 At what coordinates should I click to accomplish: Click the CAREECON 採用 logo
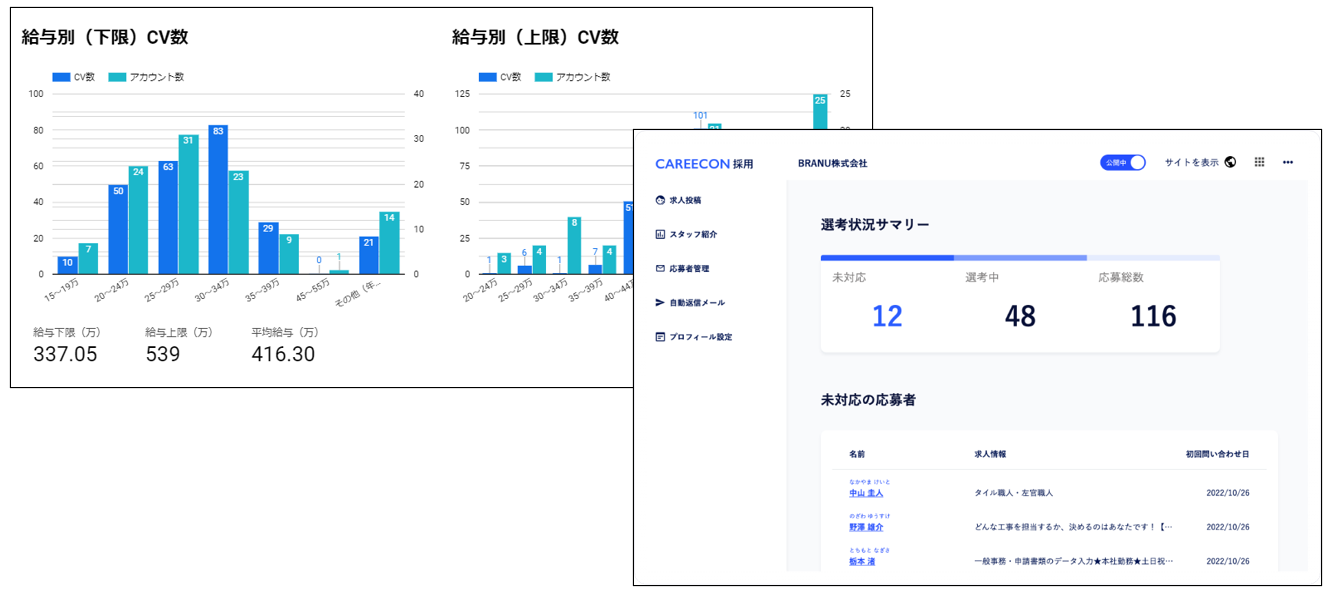(x=704, y=163)
